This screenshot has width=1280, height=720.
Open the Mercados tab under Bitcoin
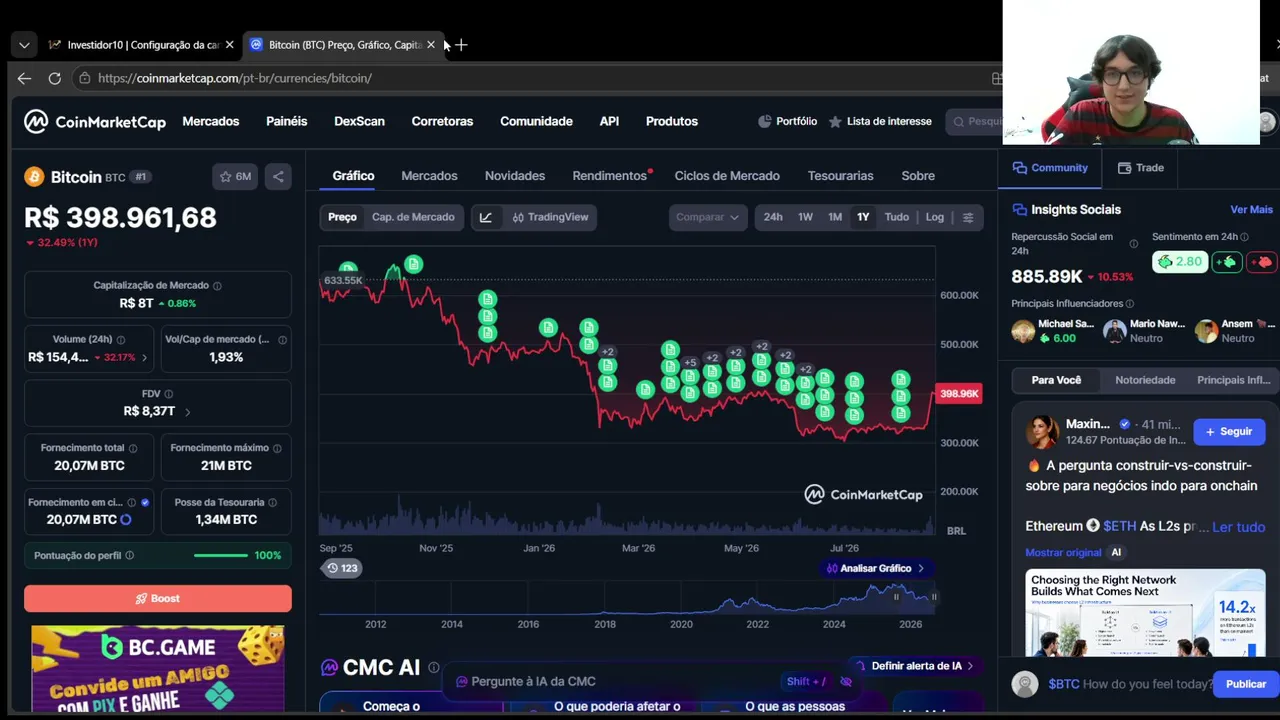click(x=429, y=176)
